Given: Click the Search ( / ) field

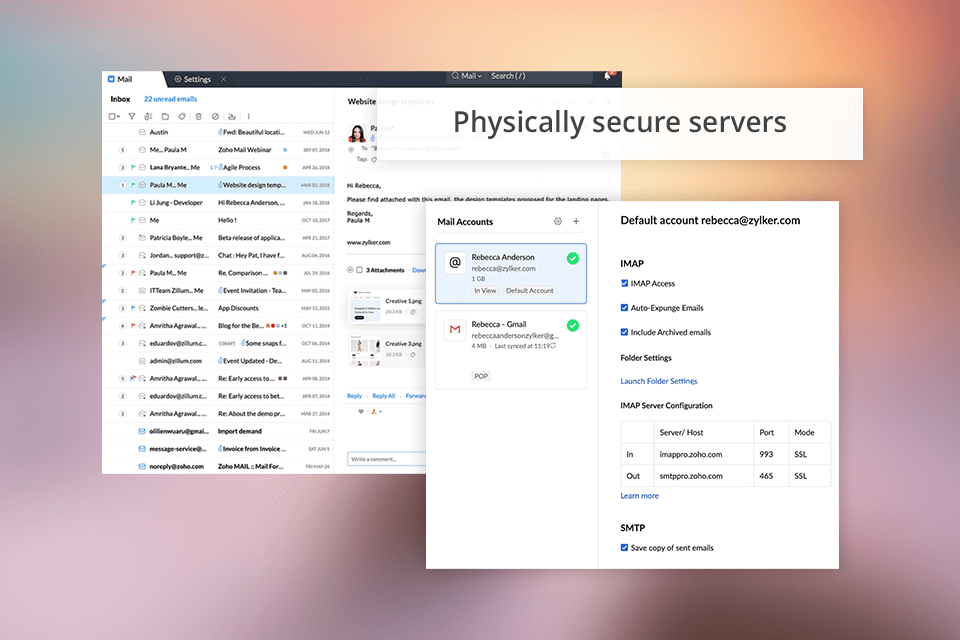Looking at the screenshot, I should tap(539, 76).
